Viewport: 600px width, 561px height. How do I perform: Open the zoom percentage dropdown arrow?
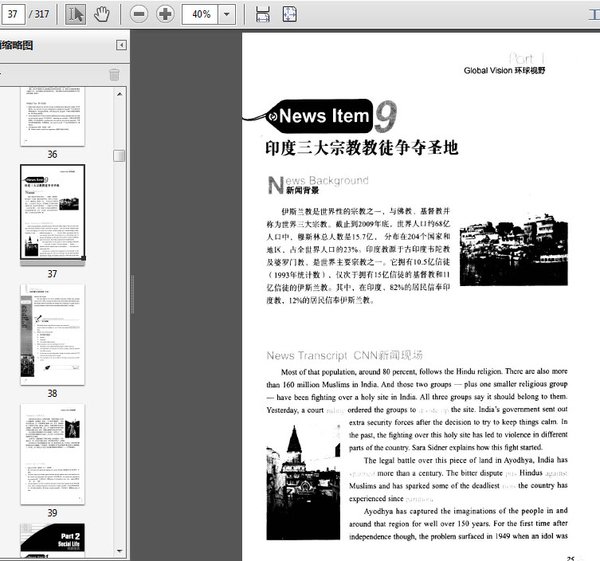(227, 14)
